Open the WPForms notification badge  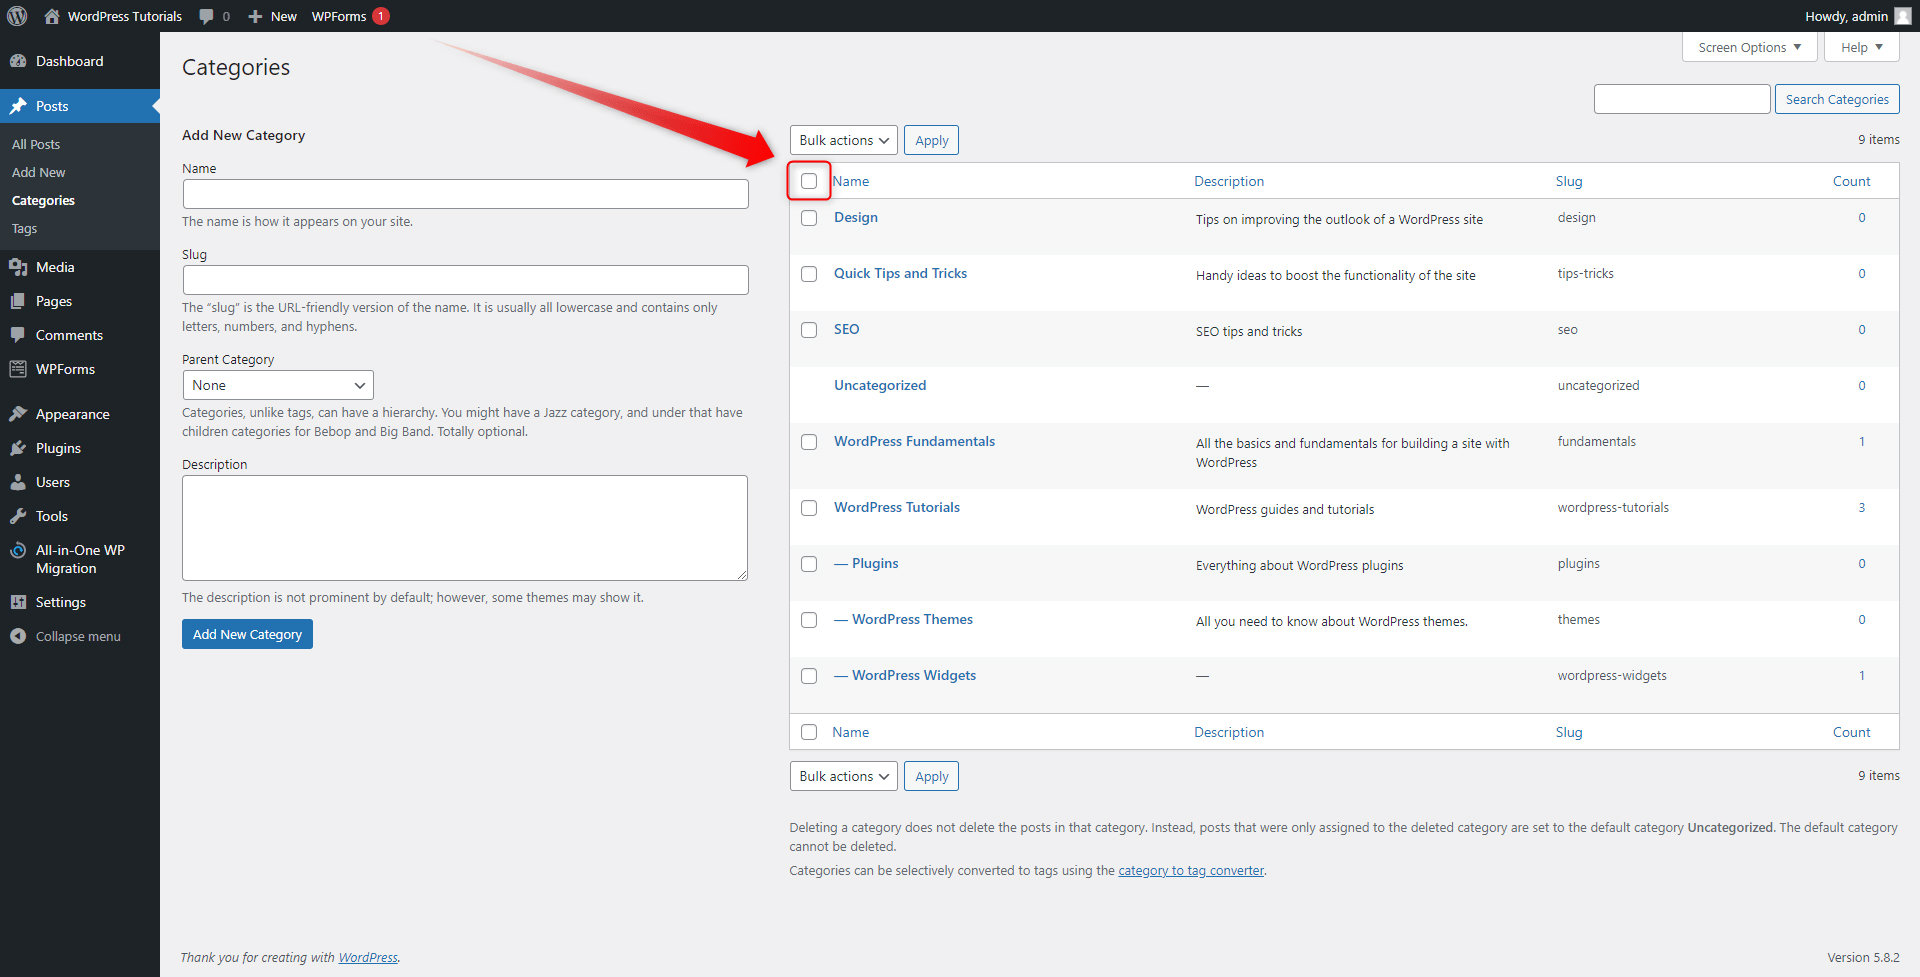(381, 16)
